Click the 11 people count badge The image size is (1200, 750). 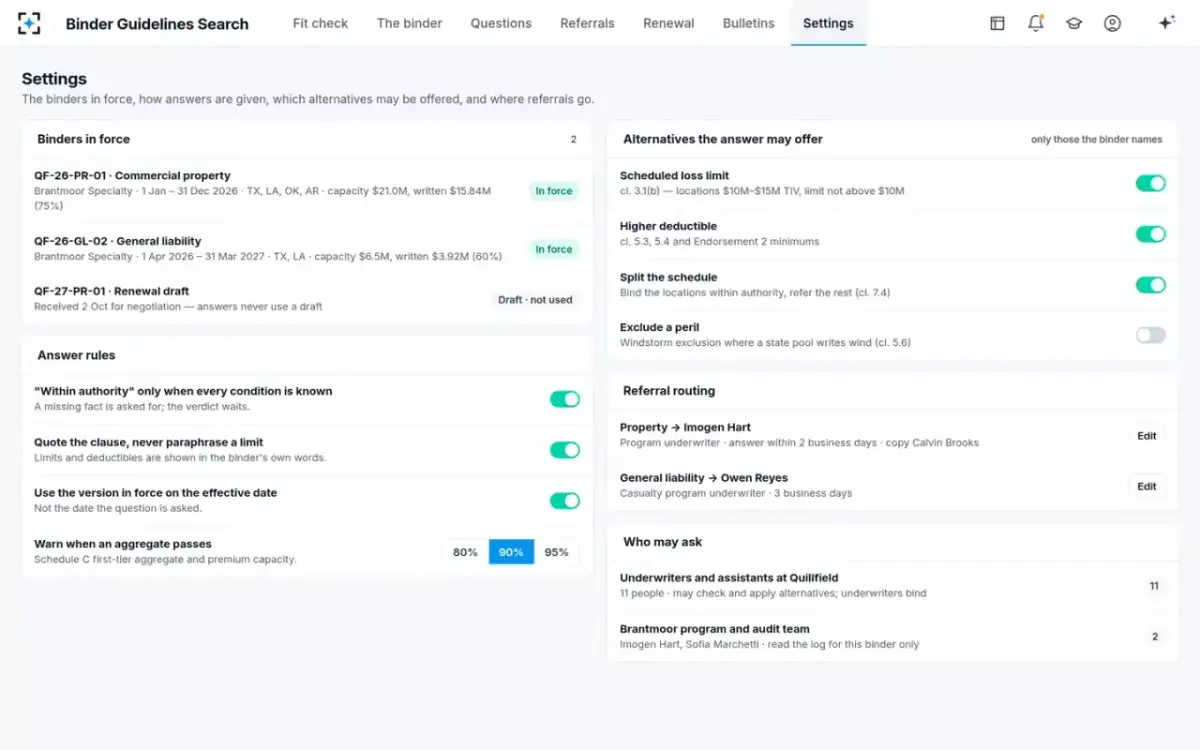1154,586
